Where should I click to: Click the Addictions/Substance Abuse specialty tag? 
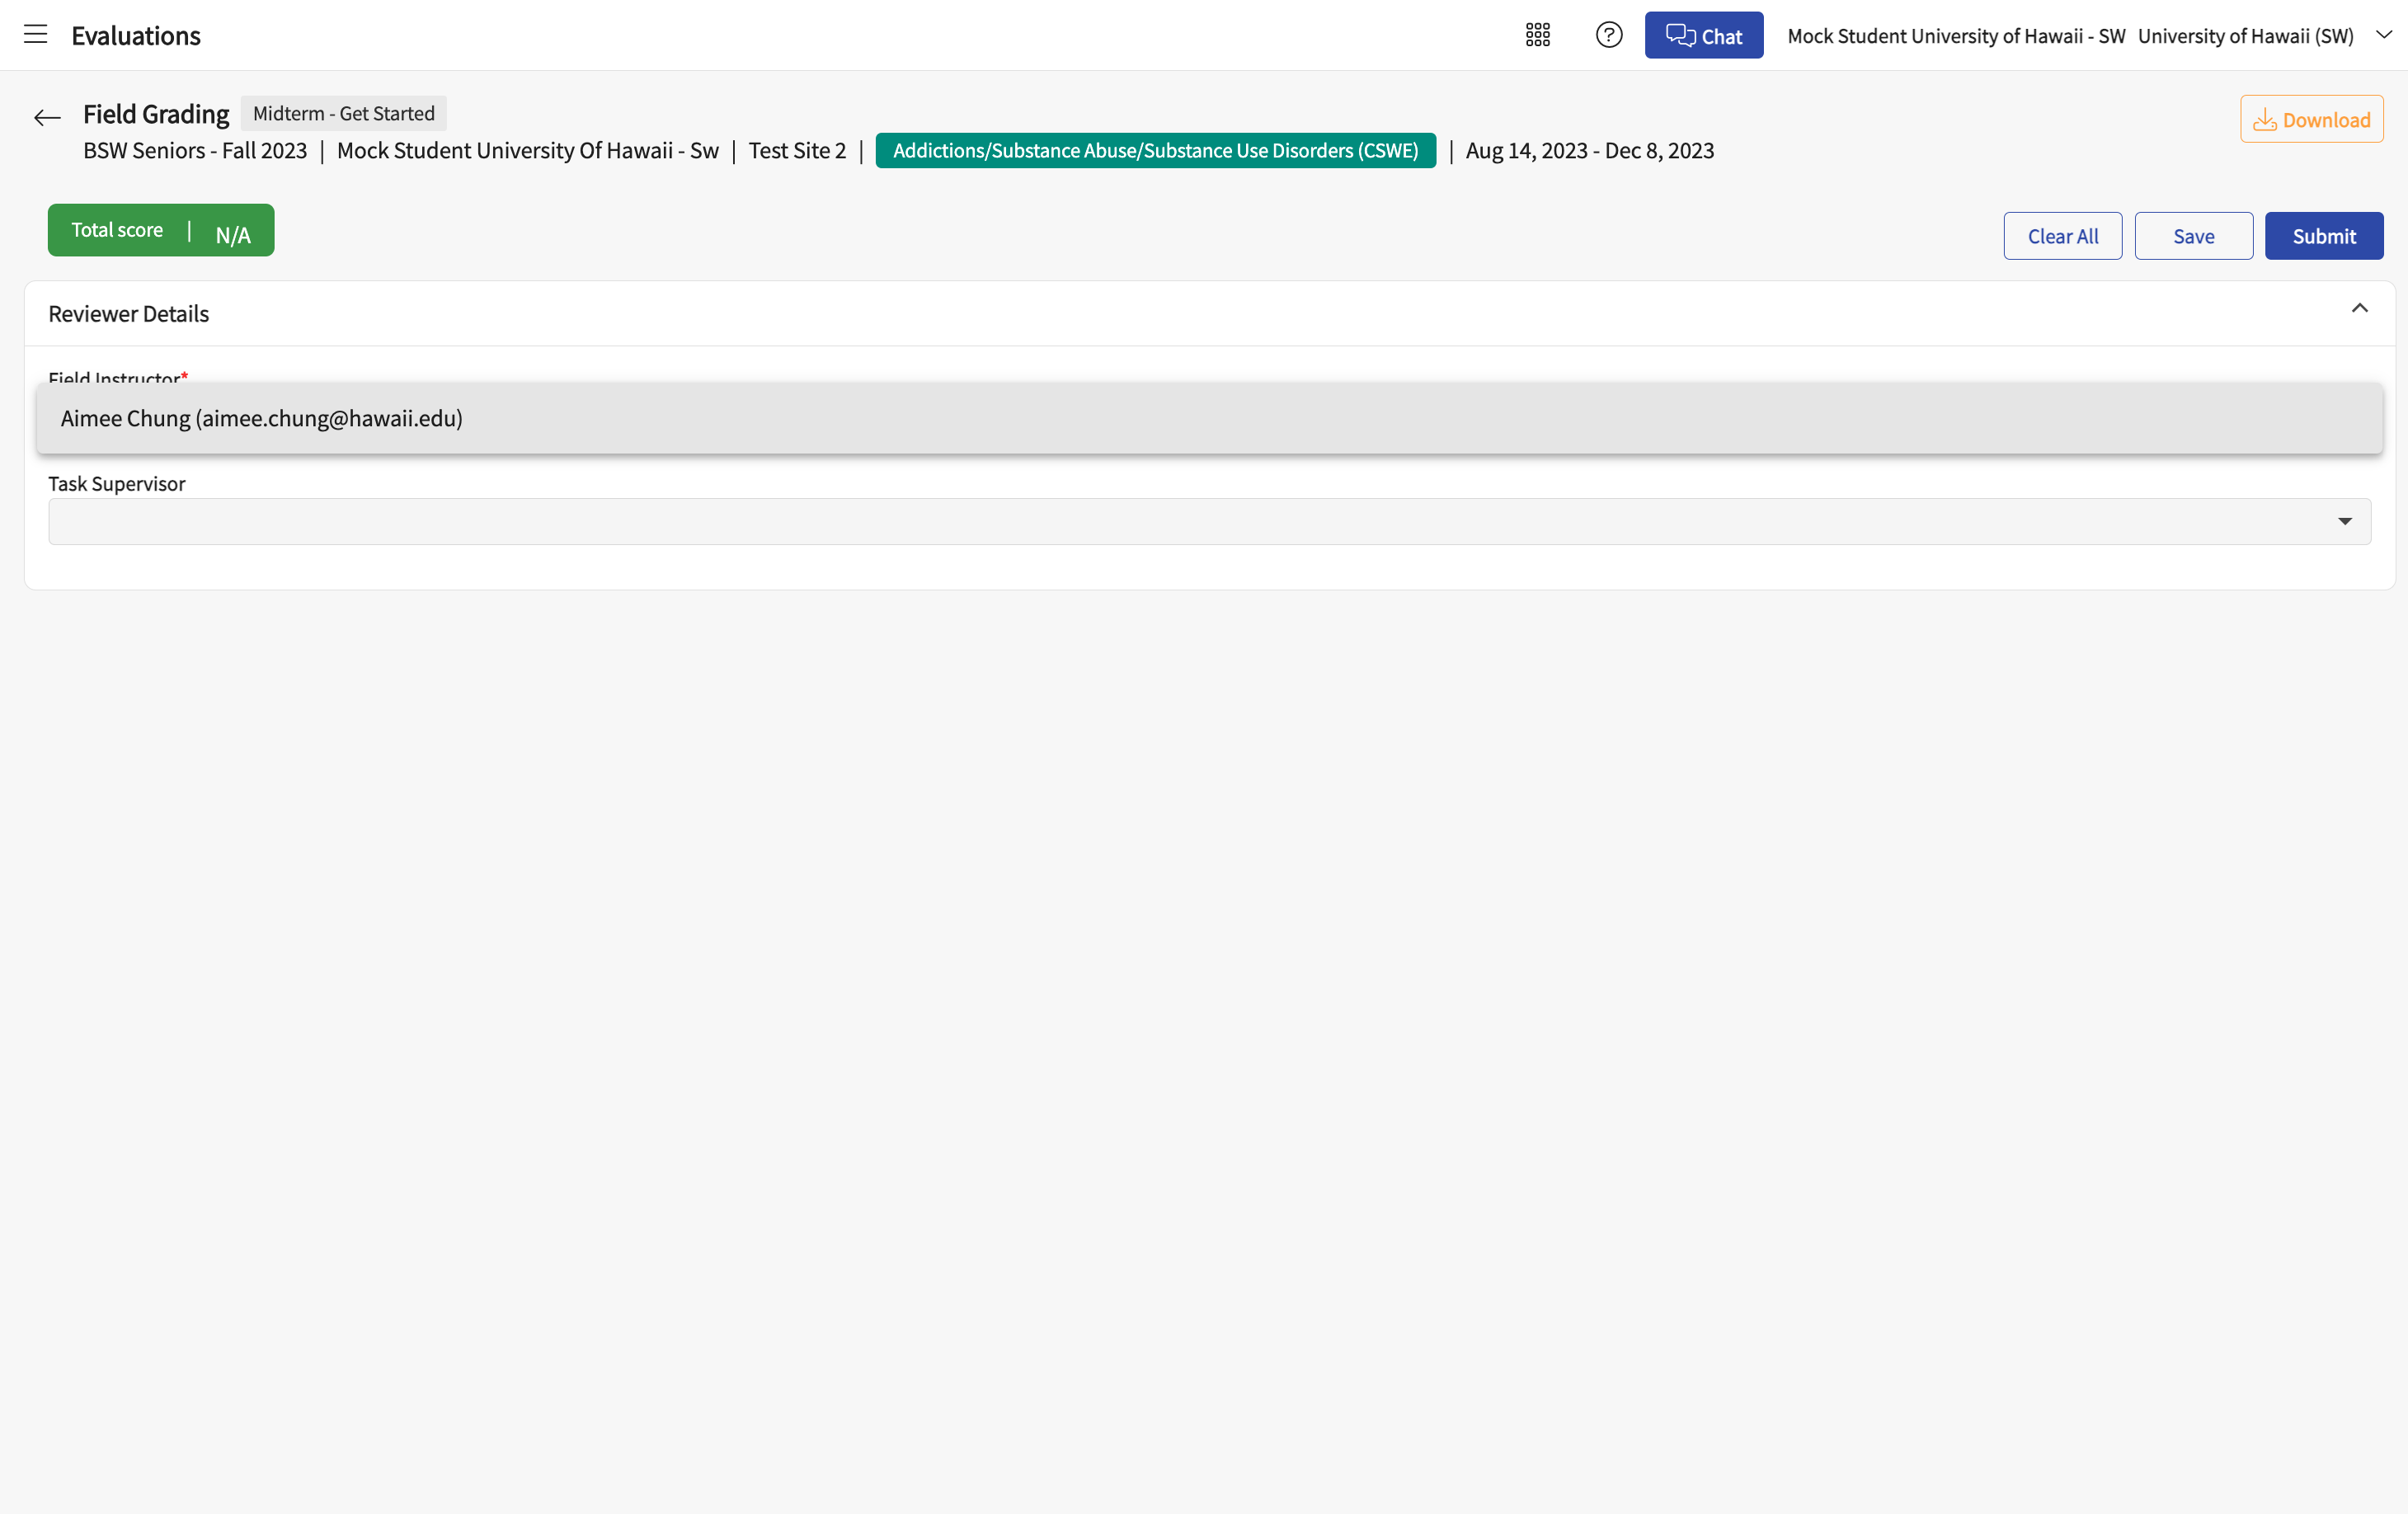1155,150
